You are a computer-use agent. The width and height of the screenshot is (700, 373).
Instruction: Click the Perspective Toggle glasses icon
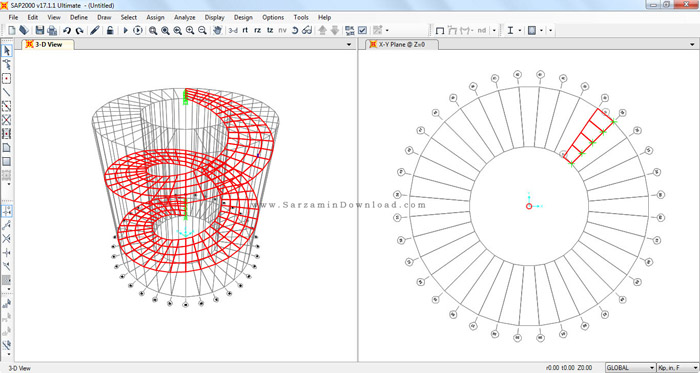[x=307, y=30]
